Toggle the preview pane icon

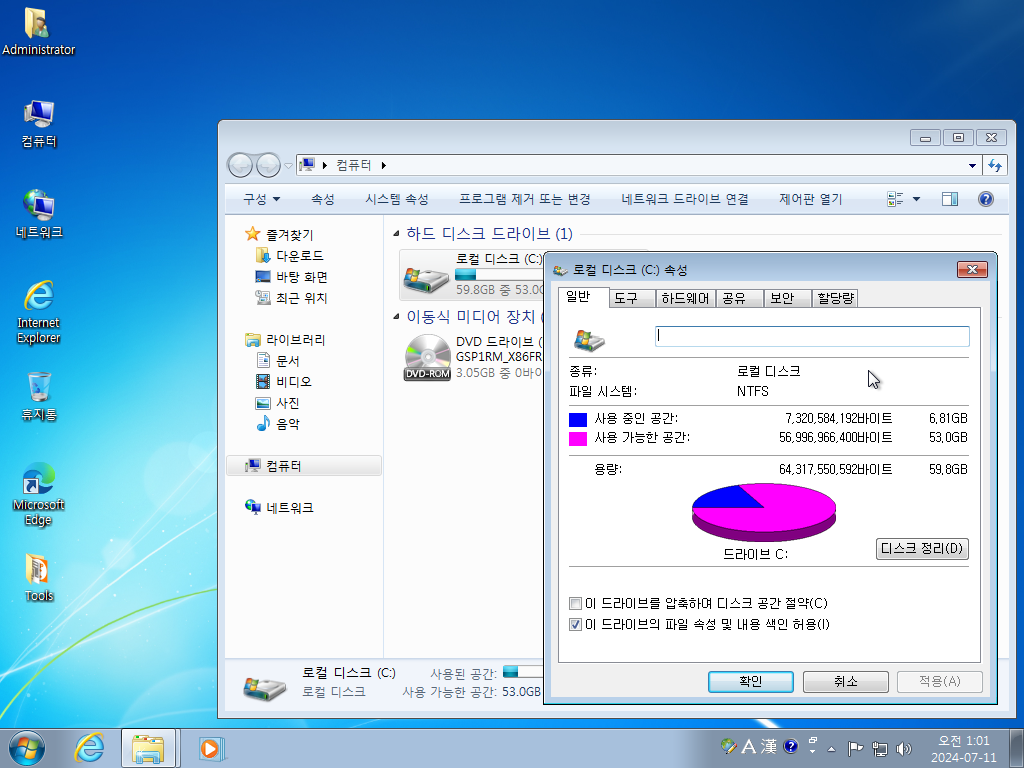(x=950, y=199)
